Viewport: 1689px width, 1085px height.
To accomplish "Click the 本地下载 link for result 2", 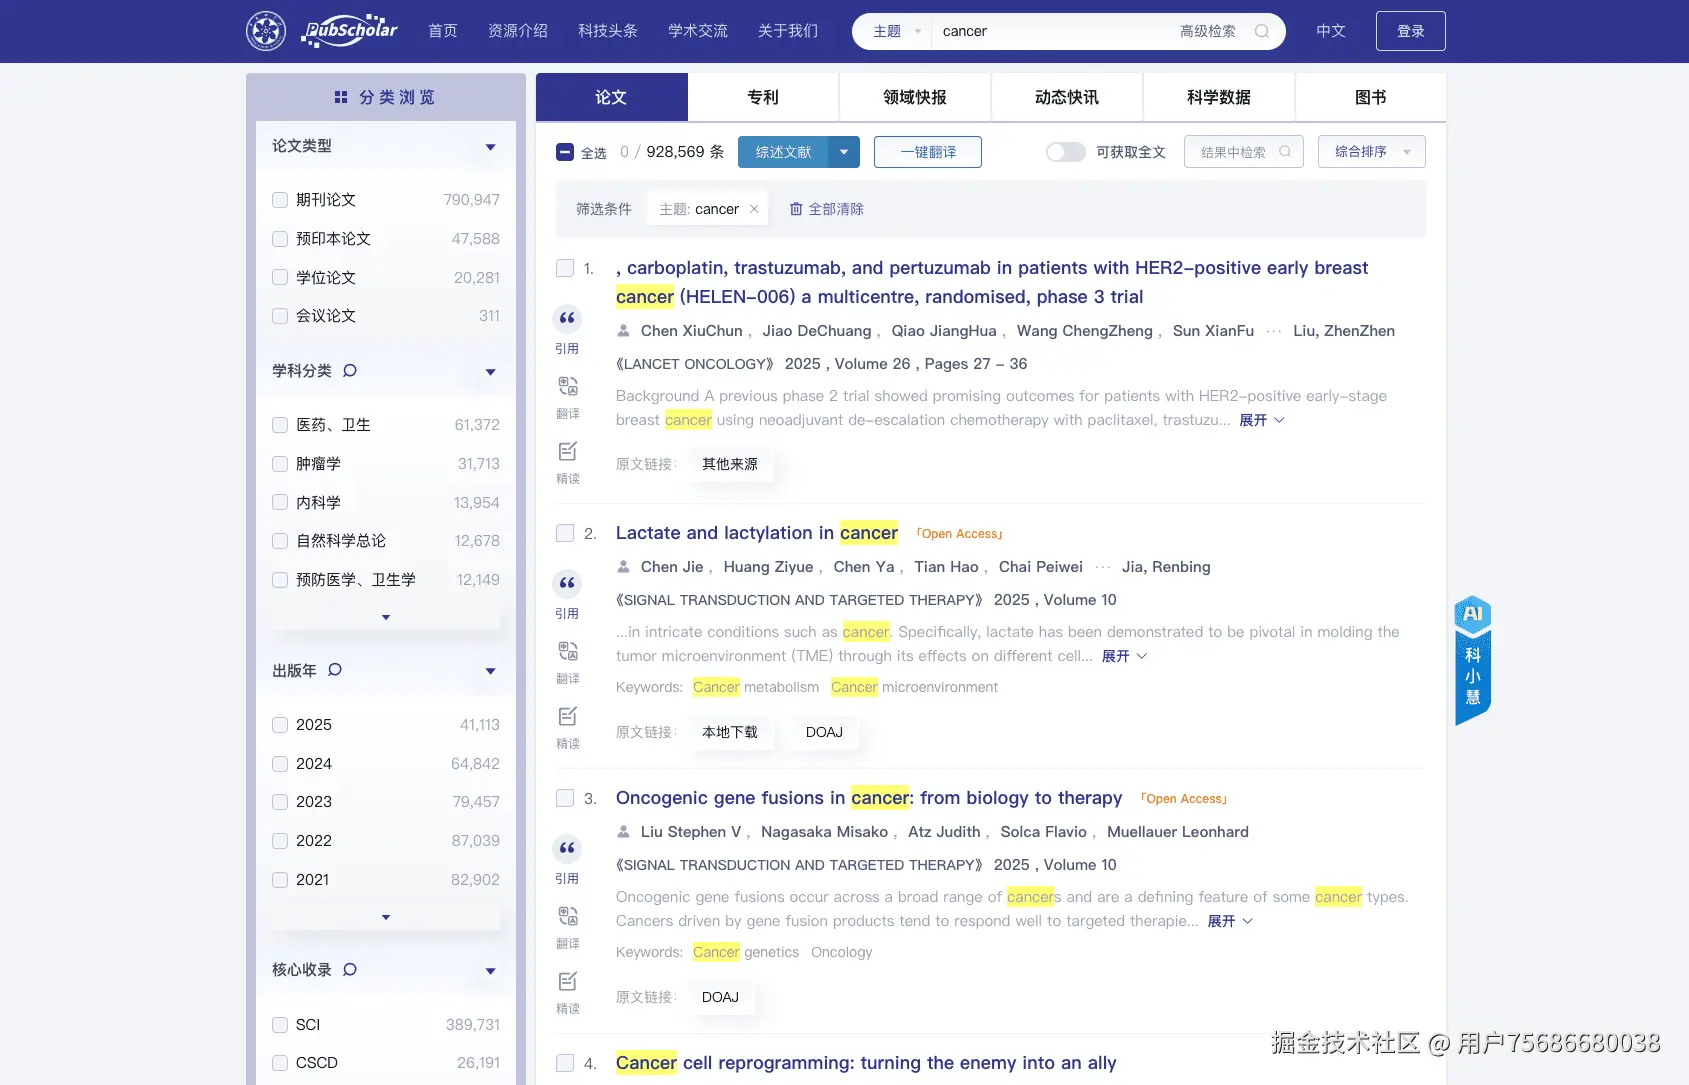I will click(x=730, y=732).
